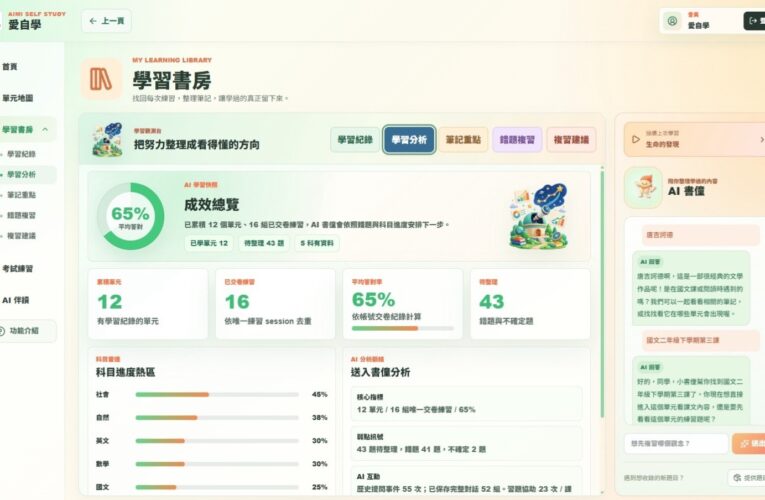This screenshot has height=500, width=765.
Task: Click the 上一頁 back button
Action: click(x=106, y=21)
